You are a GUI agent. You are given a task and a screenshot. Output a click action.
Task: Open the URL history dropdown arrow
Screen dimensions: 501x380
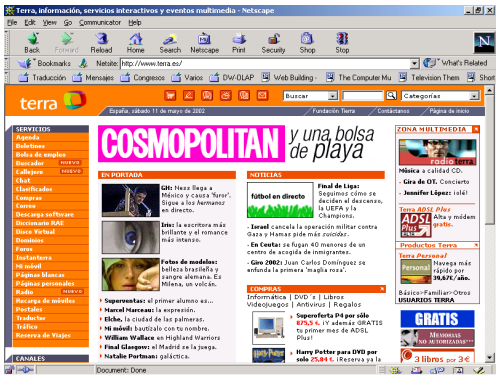[414, 63]
